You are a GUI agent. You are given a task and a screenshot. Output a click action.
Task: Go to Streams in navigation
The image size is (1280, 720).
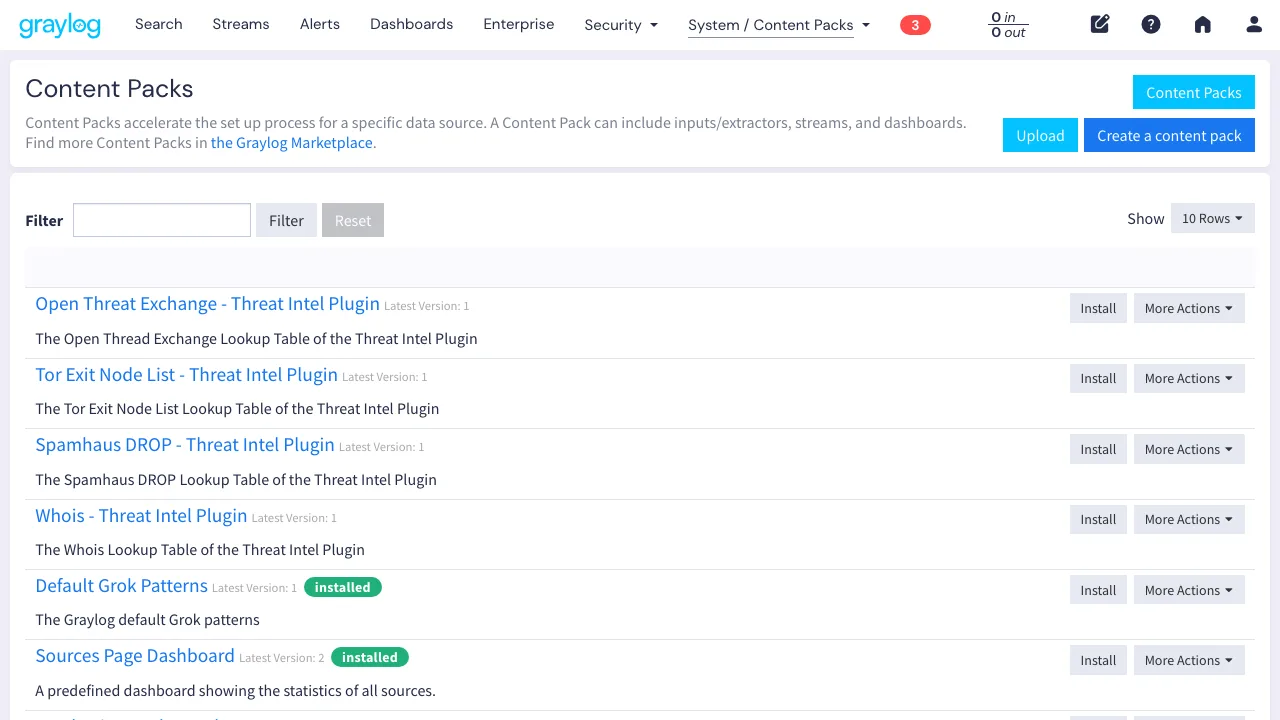(241, 24)
